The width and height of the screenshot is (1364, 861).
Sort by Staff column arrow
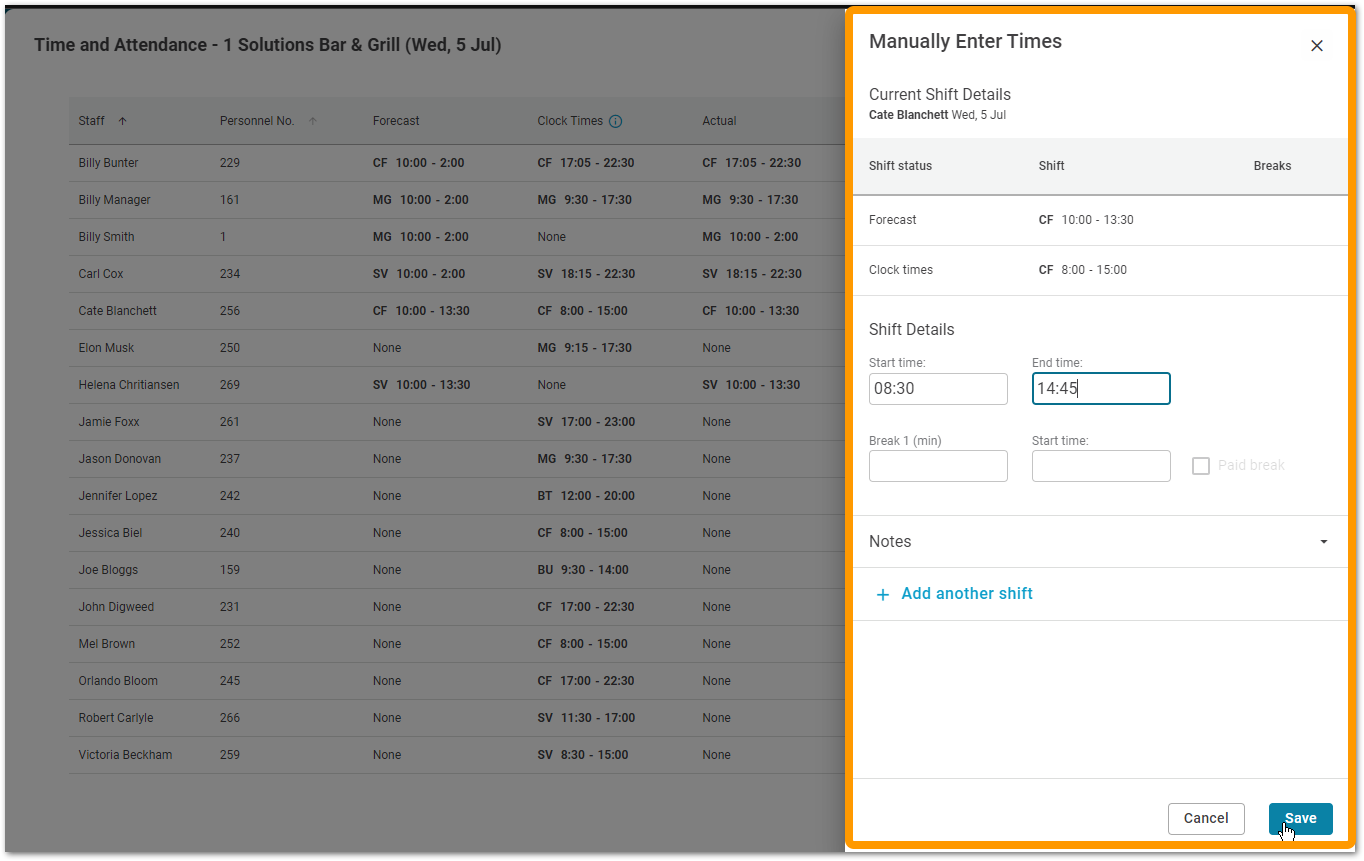[x=123, y=121]
